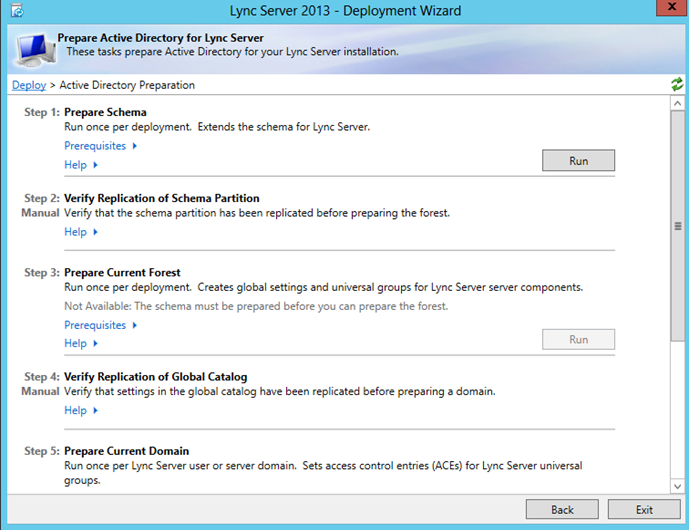Click the 'Active Directory Preparation' breadcrumb text
This screenshot has height=530, width=689.
[x=127, y=85]
